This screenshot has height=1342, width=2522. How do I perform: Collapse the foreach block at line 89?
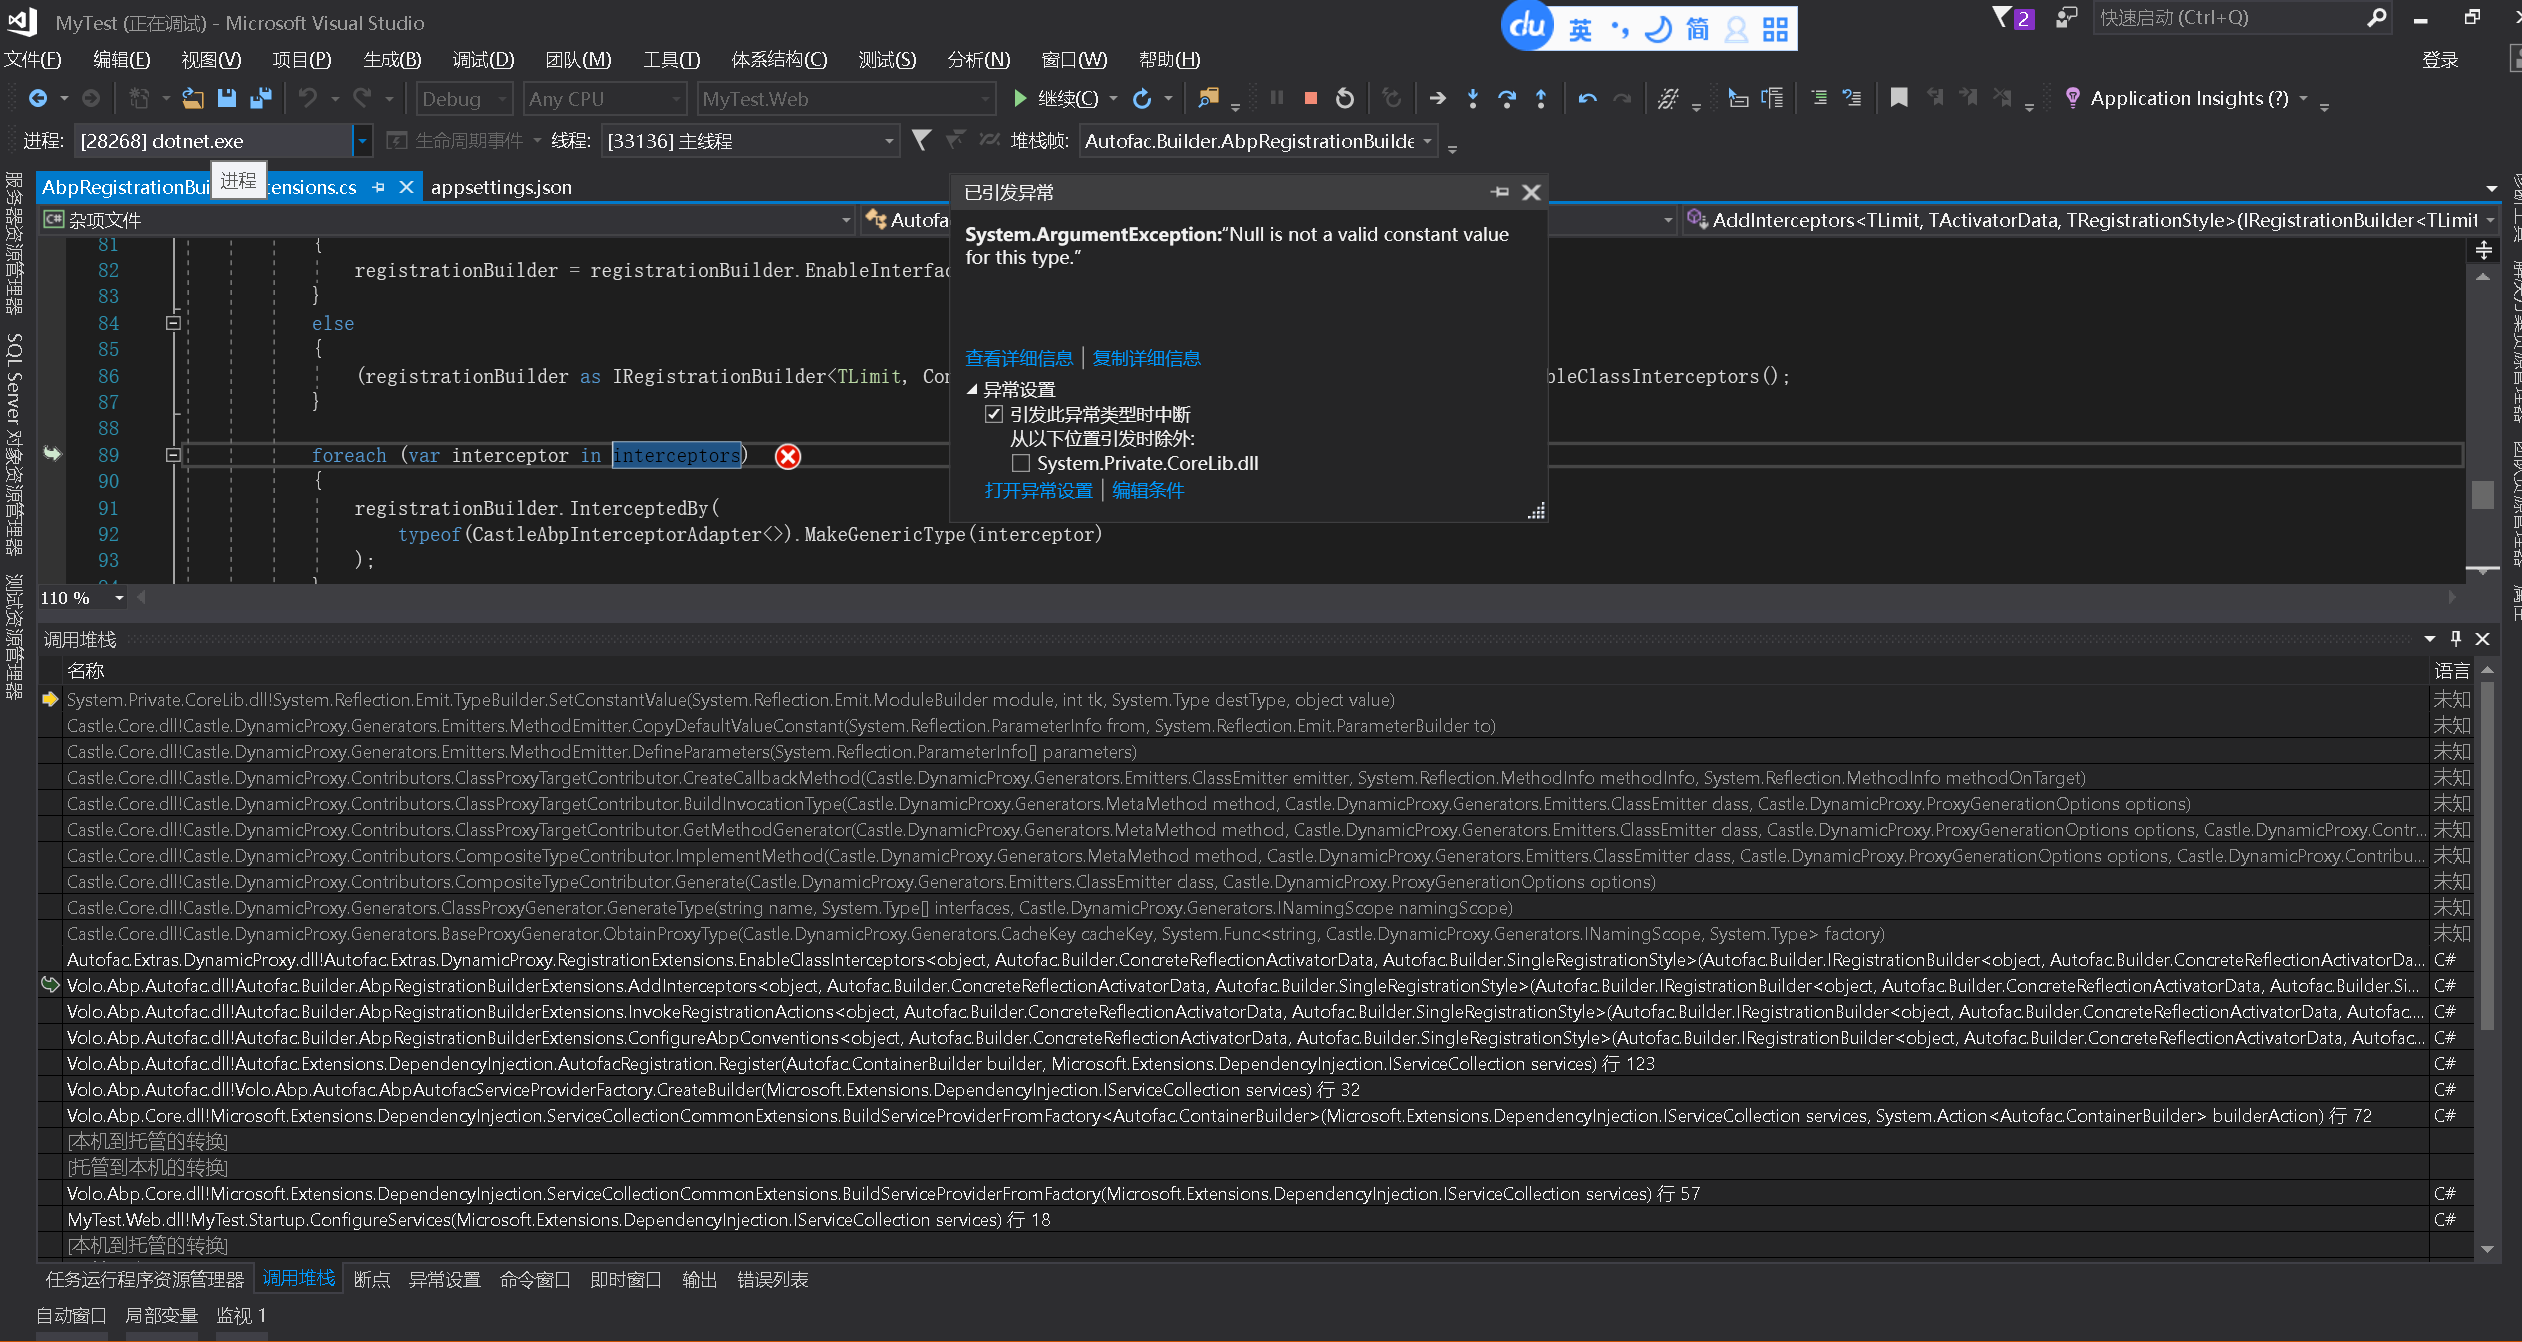[173, 455]
